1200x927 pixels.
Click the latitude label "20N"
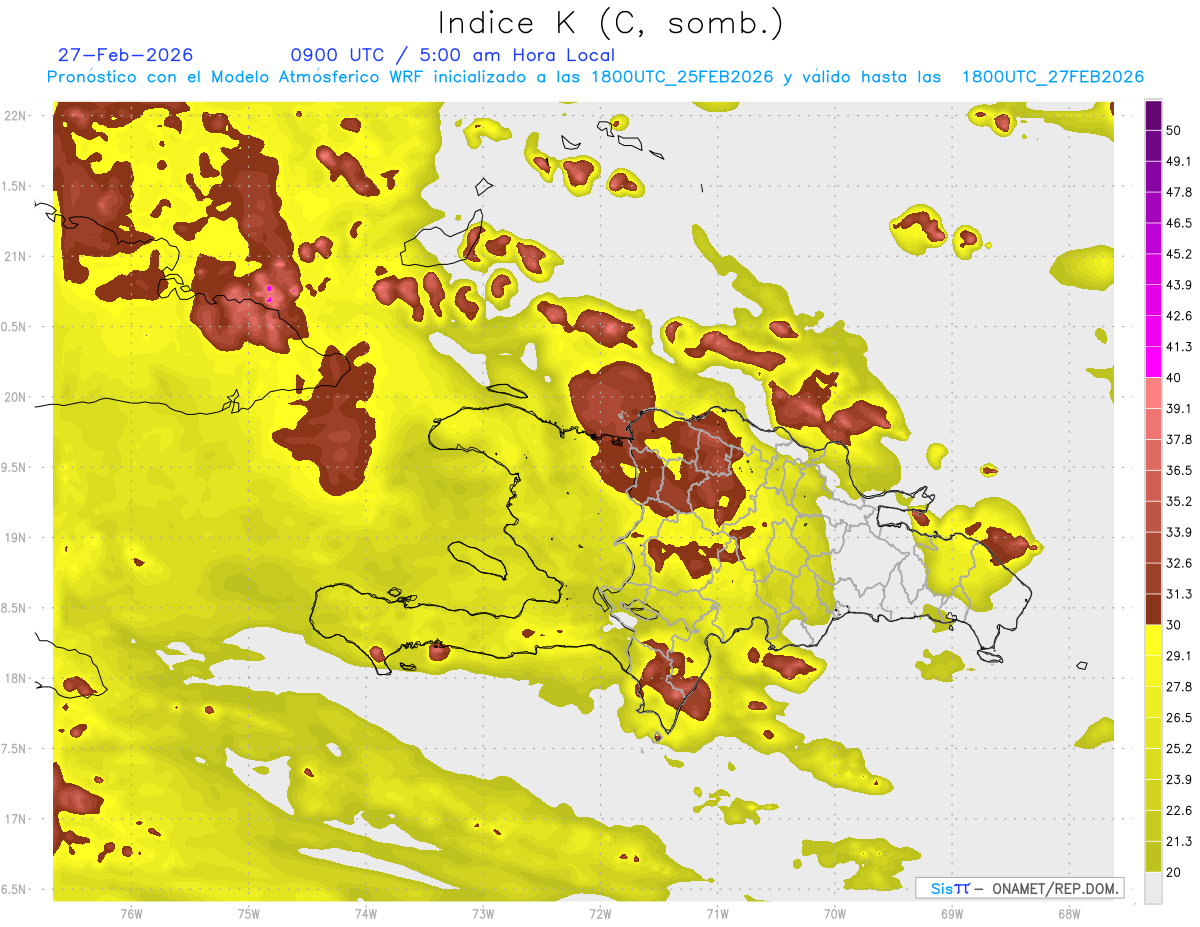14,397
